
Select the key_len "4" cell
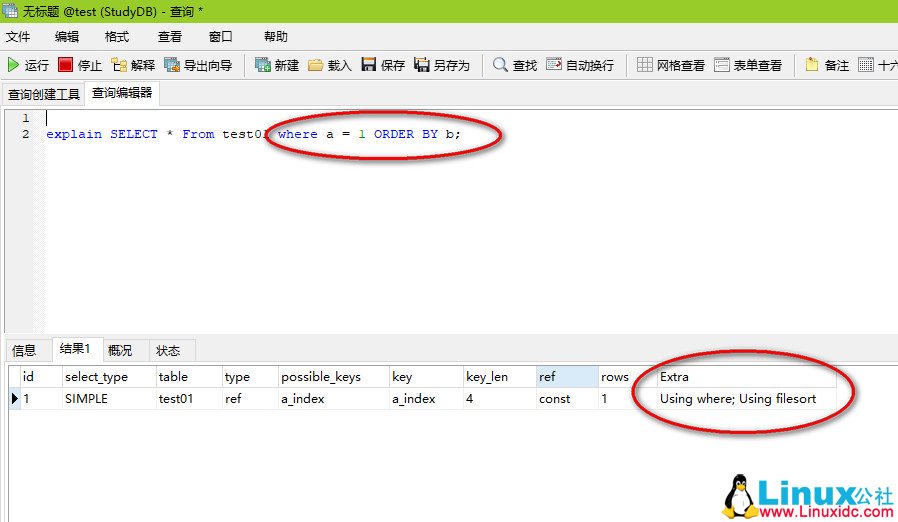click(x=499, y=398)
